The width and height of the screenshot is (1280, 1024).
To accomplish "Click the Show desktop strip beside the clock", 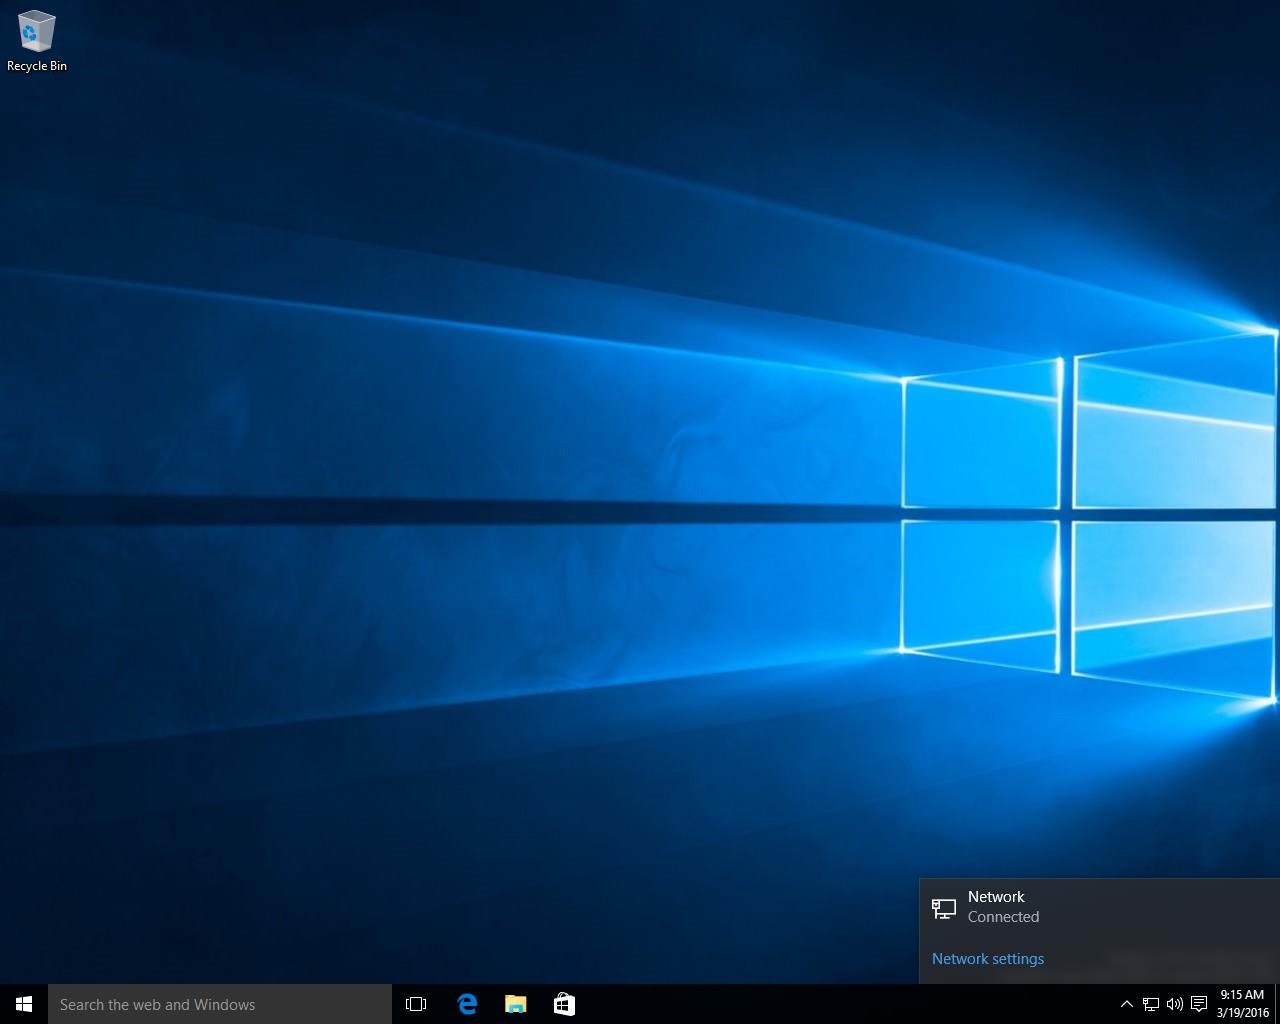I will 1277,1004.
